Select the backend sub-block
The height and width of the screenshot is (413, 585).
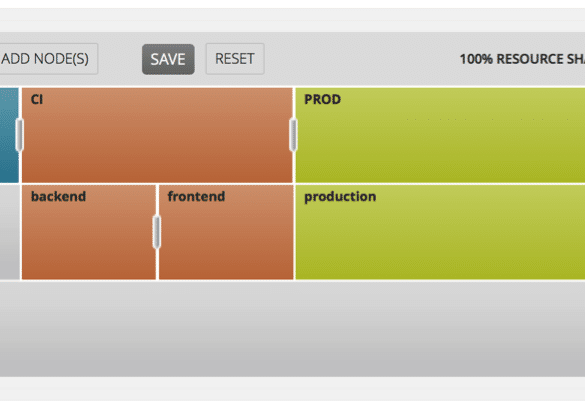89,232
